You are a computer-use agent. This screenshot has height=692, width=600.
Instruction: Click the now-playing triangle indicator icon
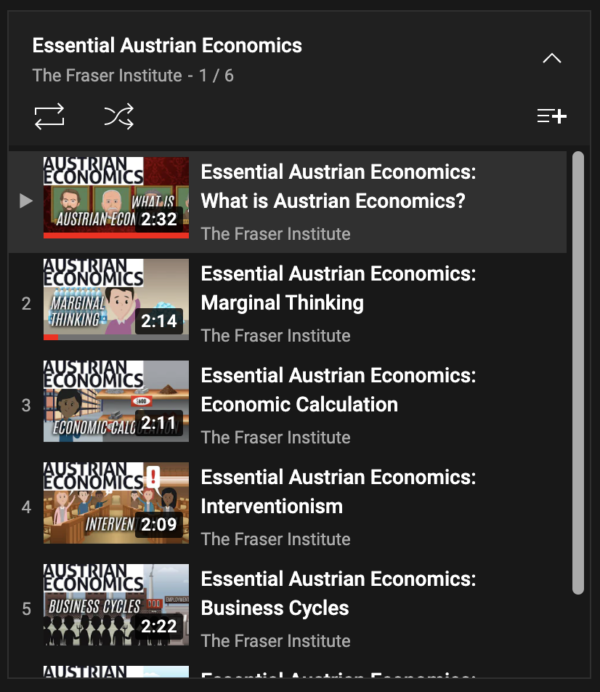(x=26, y=201)
